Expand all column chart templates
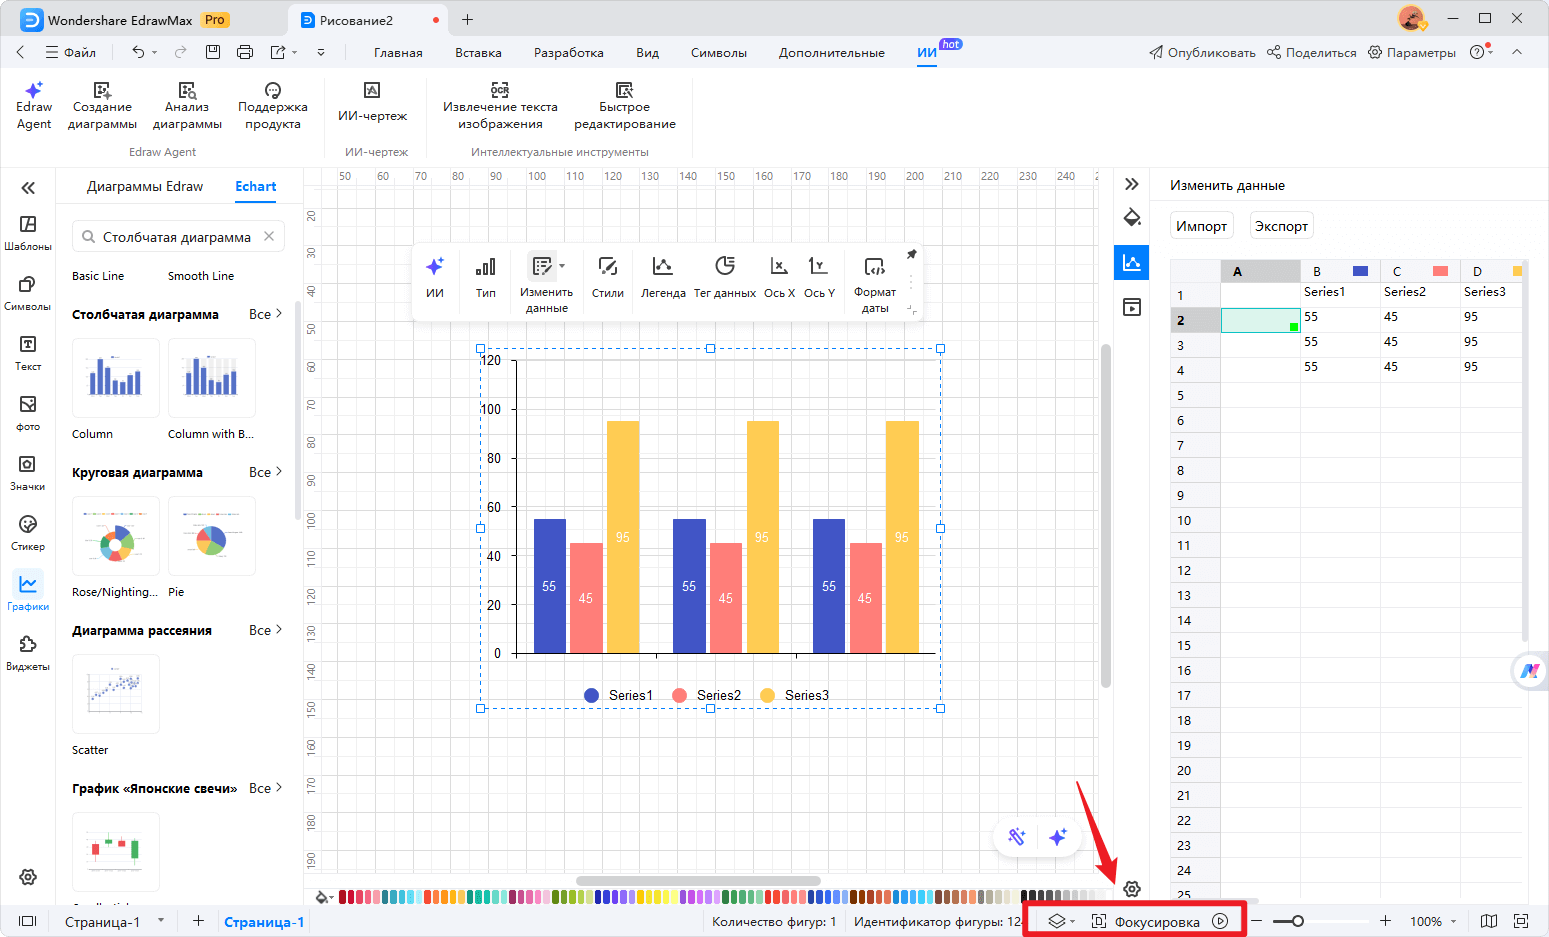Image resolution: width=1549 pixels, height=937 pixels. point(265,314)
